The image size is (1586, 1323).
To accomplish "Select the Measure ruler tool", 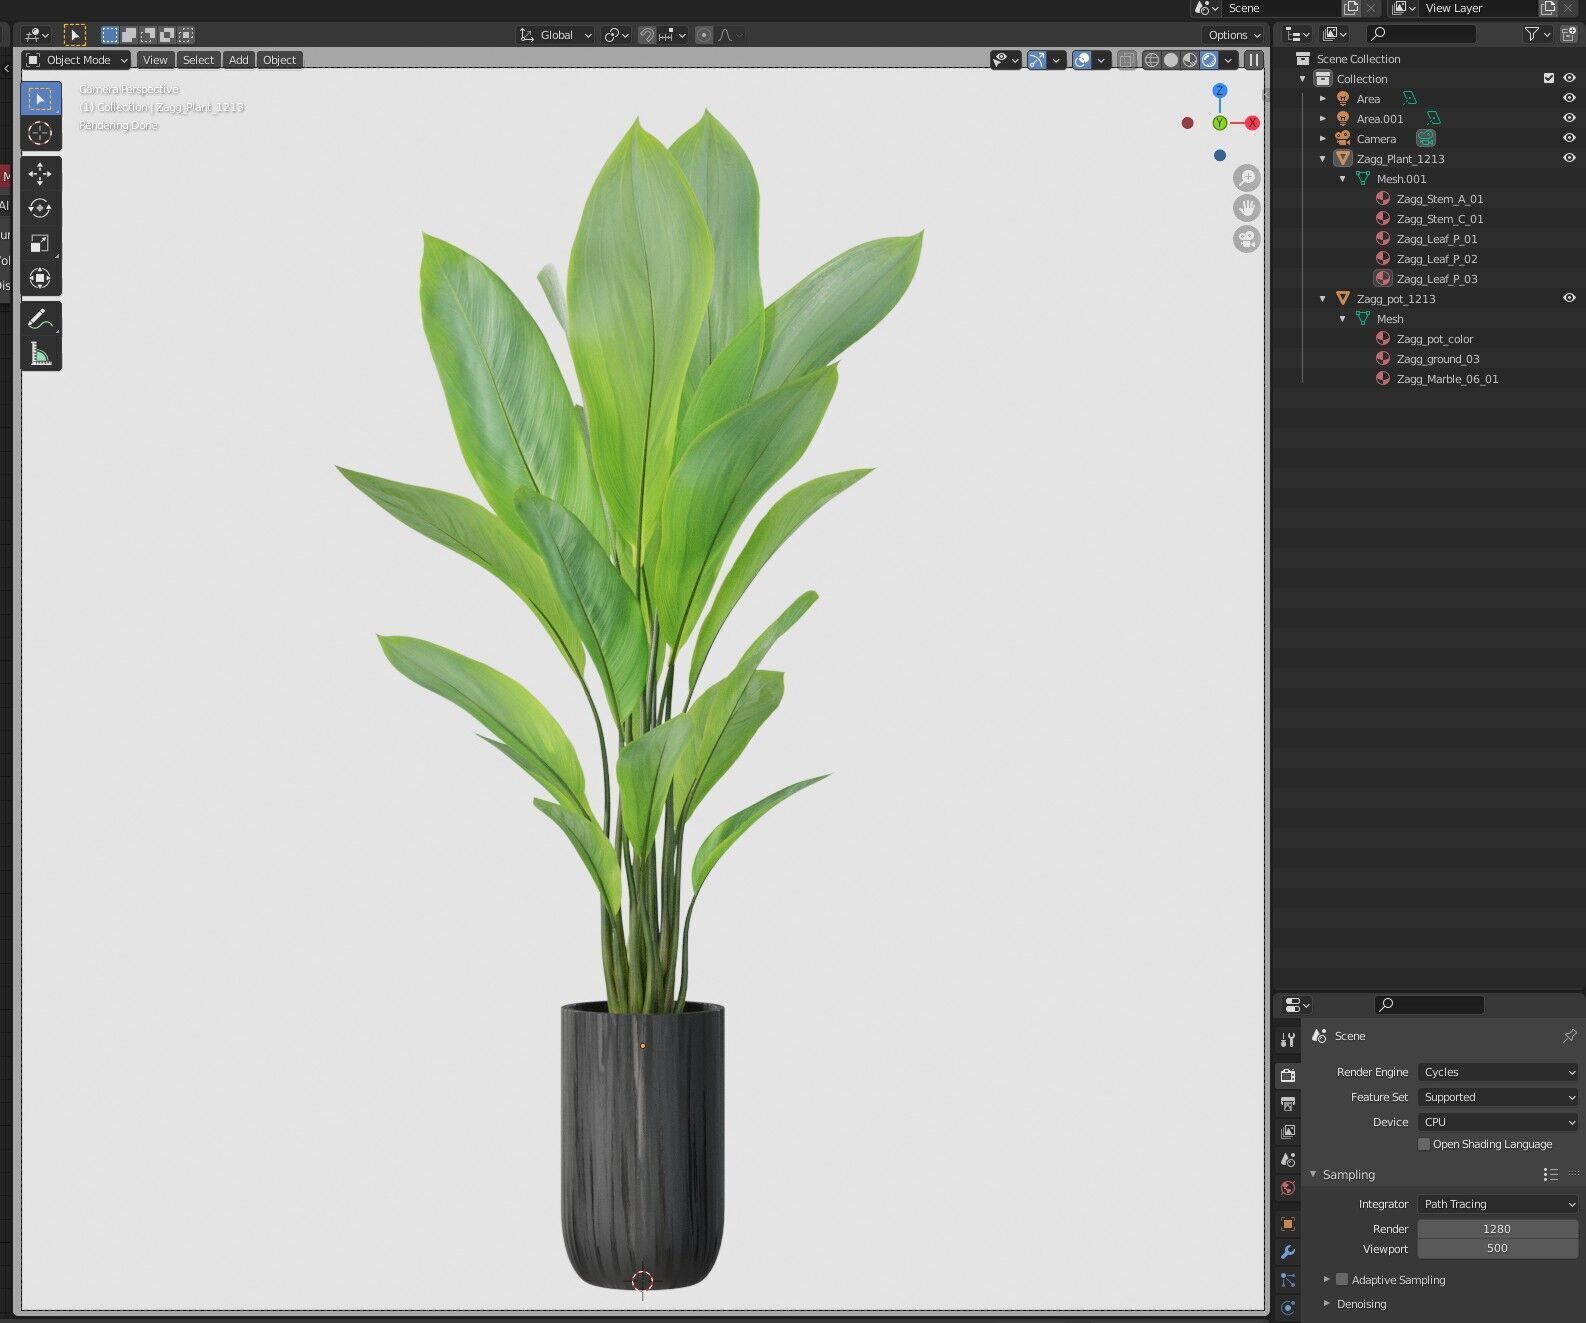I will (x=40, y=354).
